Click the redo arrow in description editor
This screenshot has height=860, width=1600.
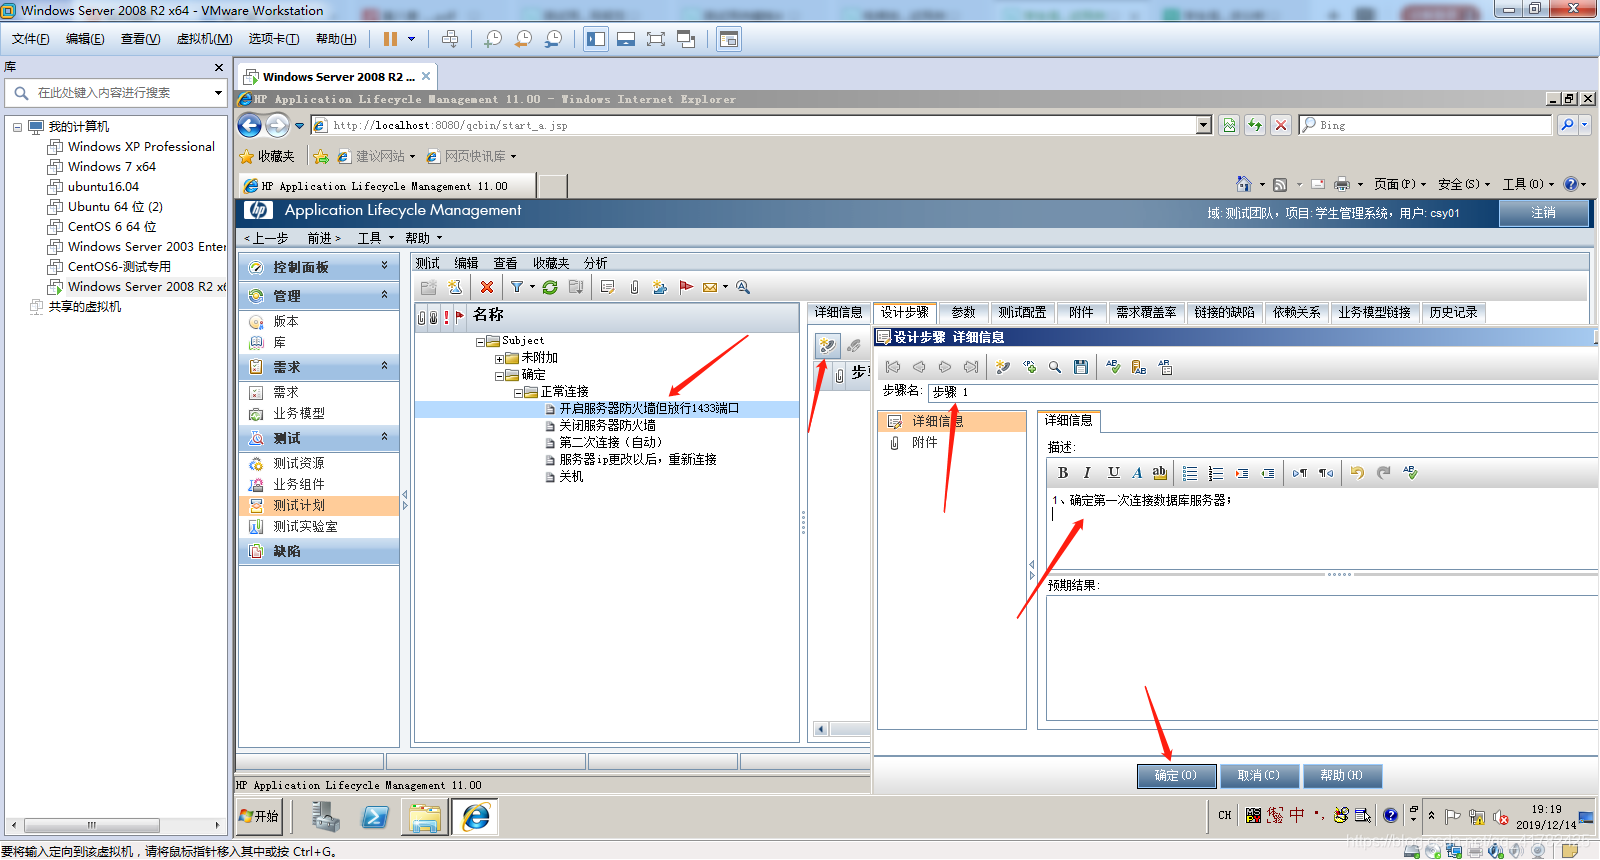click(x=1383, y=473)
